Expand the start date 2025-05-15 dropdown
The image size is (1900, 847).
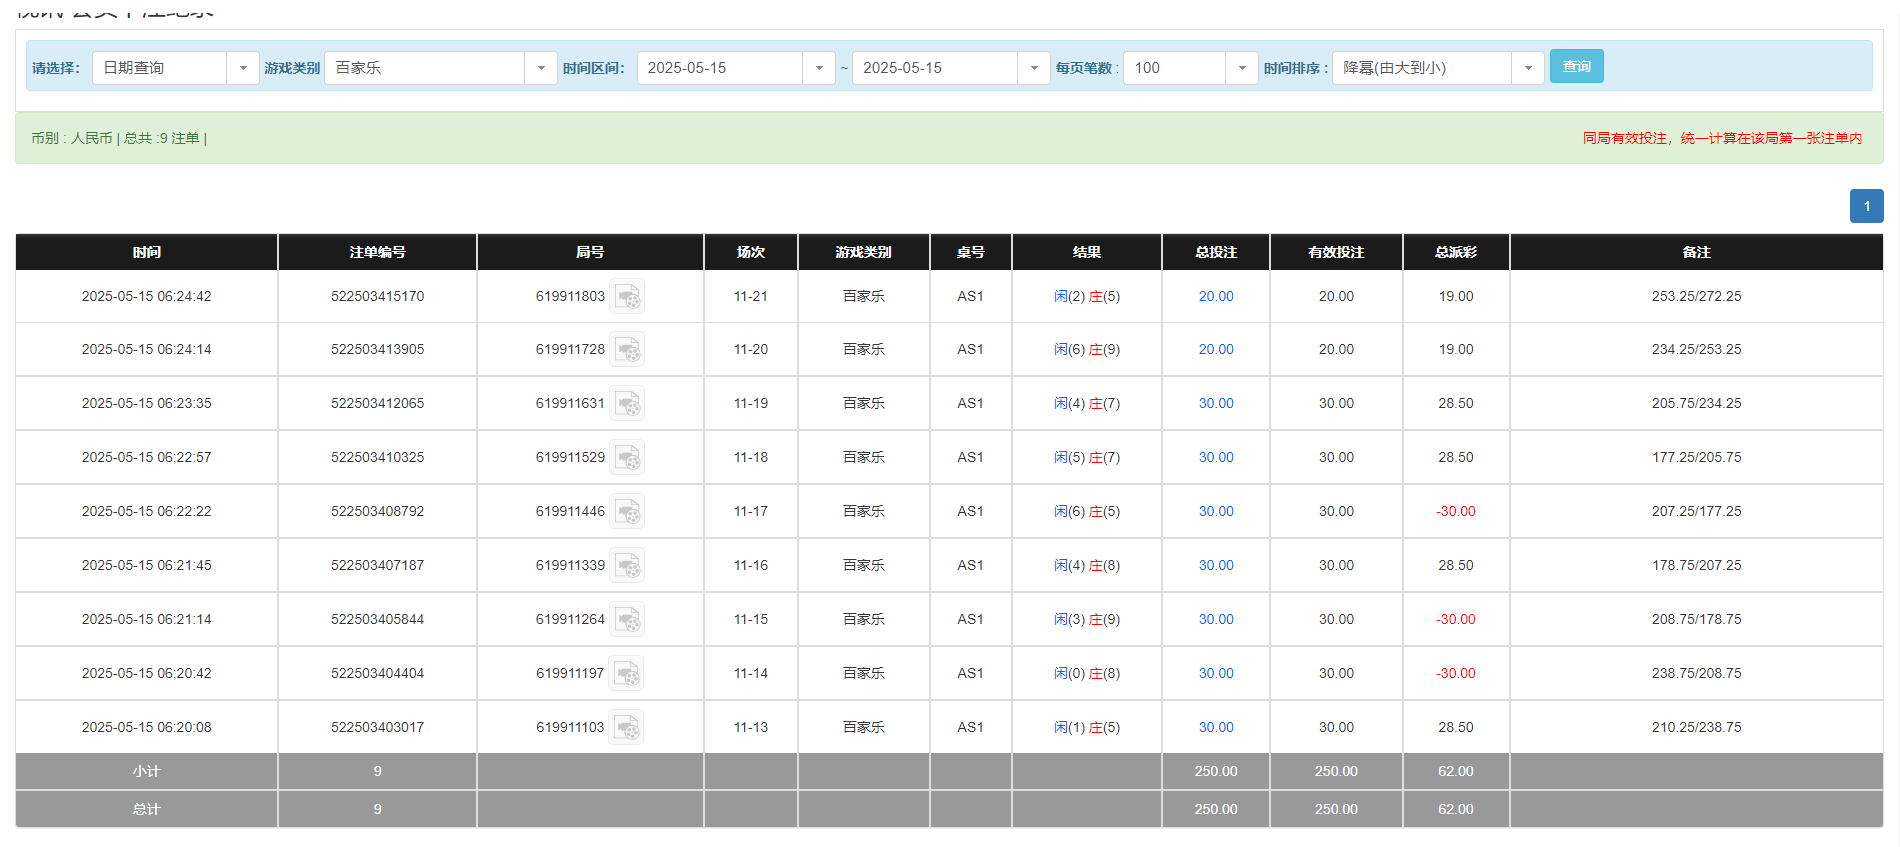point(818,68)
